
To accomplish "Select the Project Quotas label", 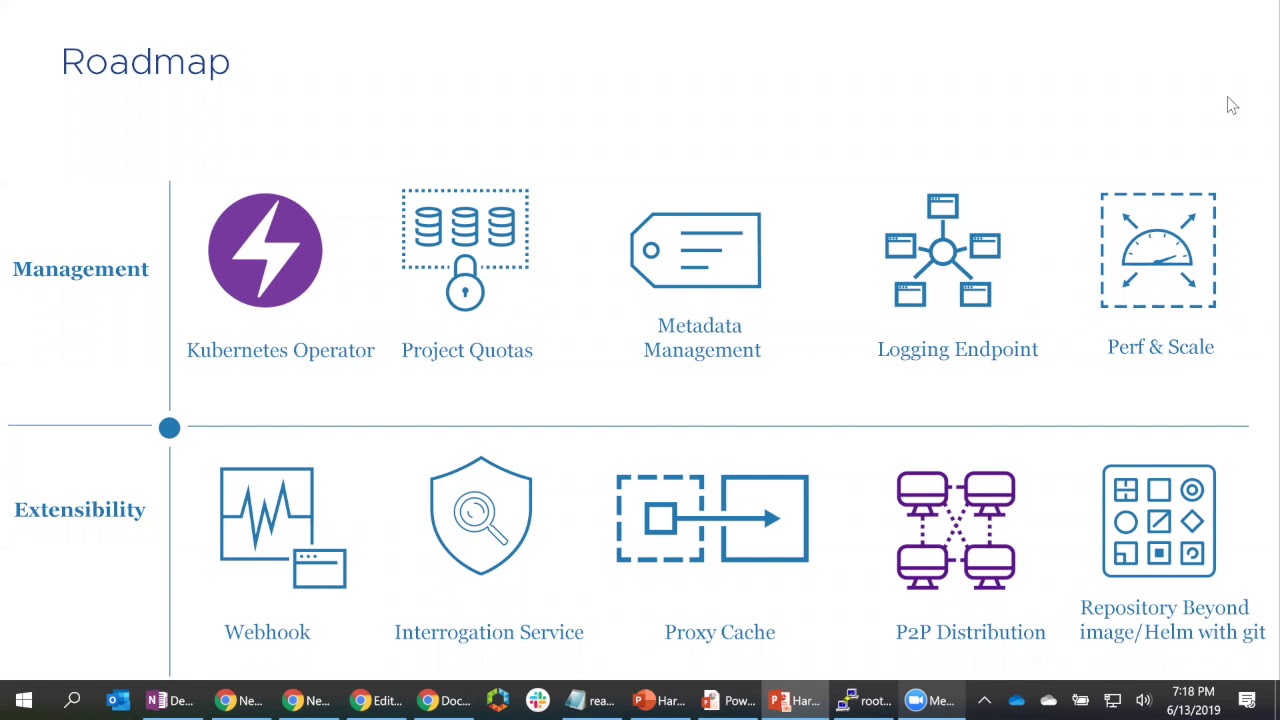I will click(467, 350).
